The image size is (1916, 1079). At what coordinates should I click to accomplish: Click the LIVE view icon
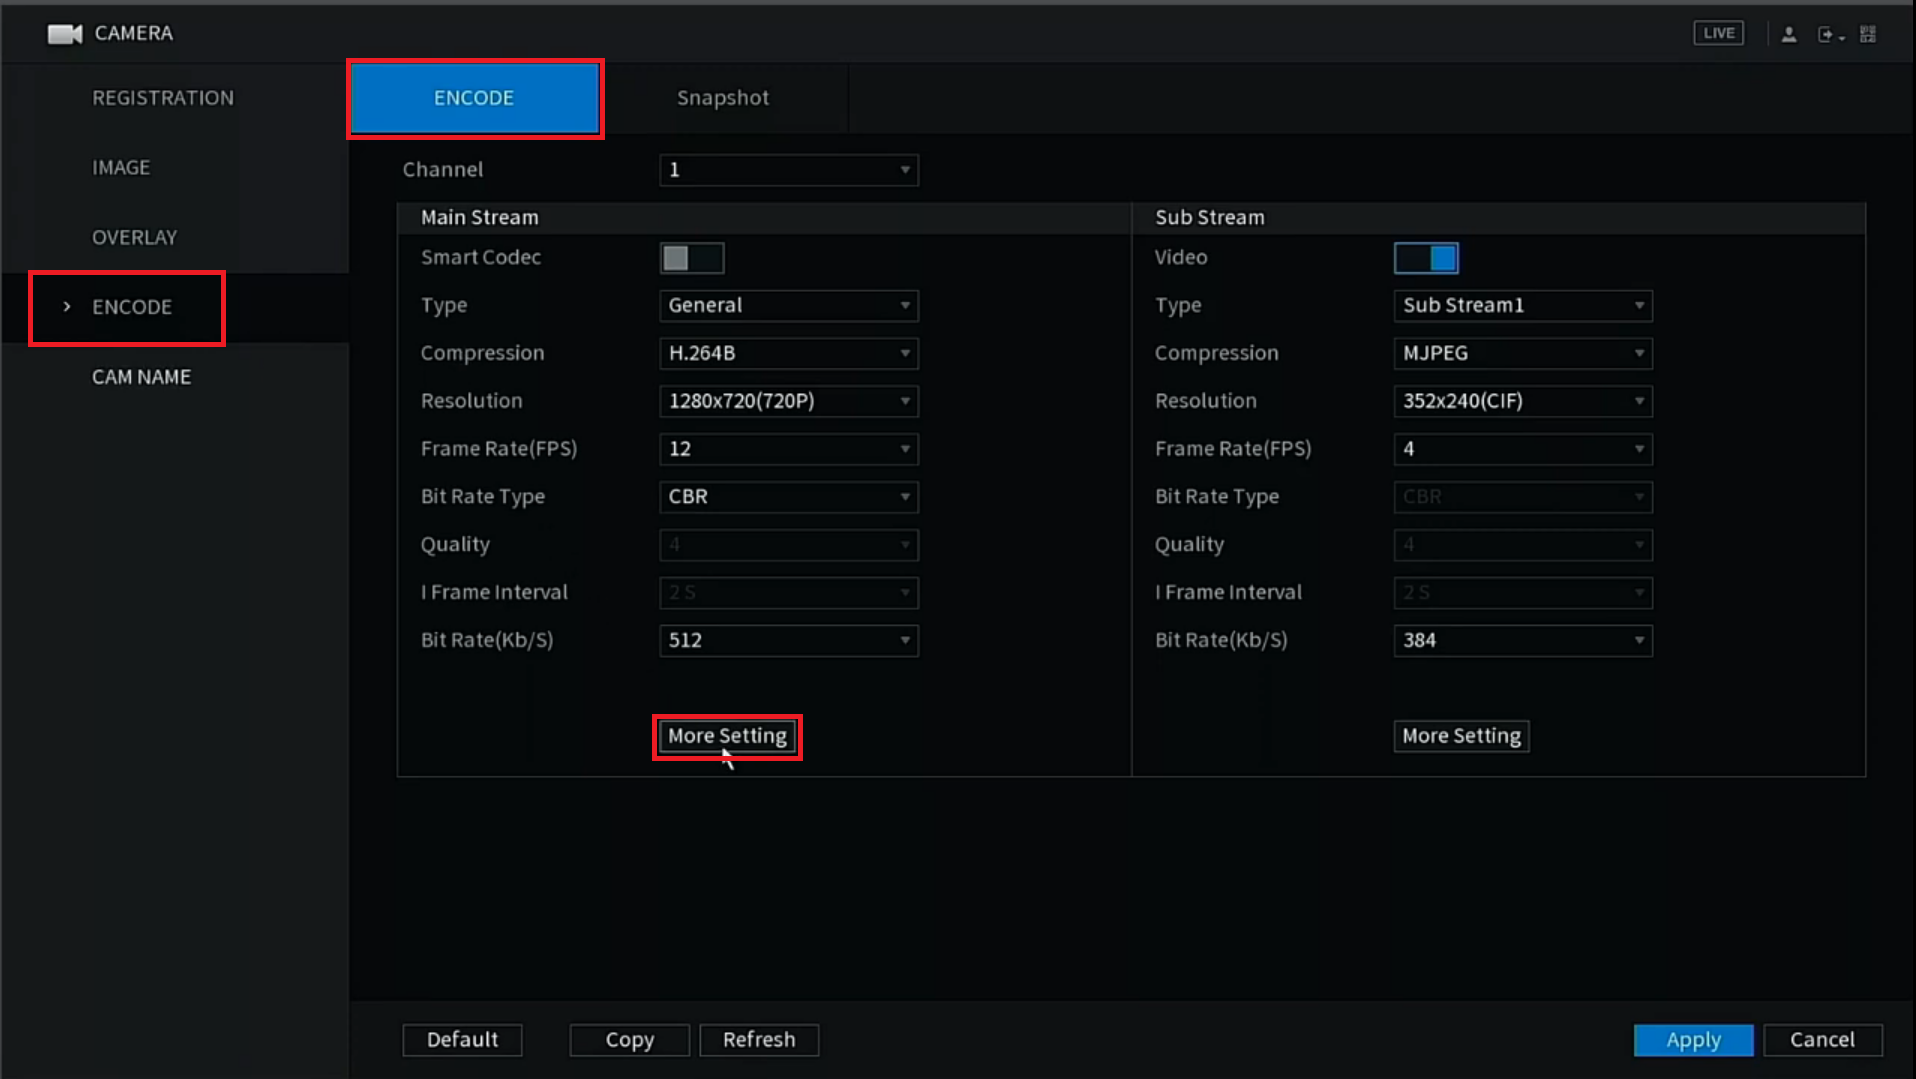[x=1718, y=33]
